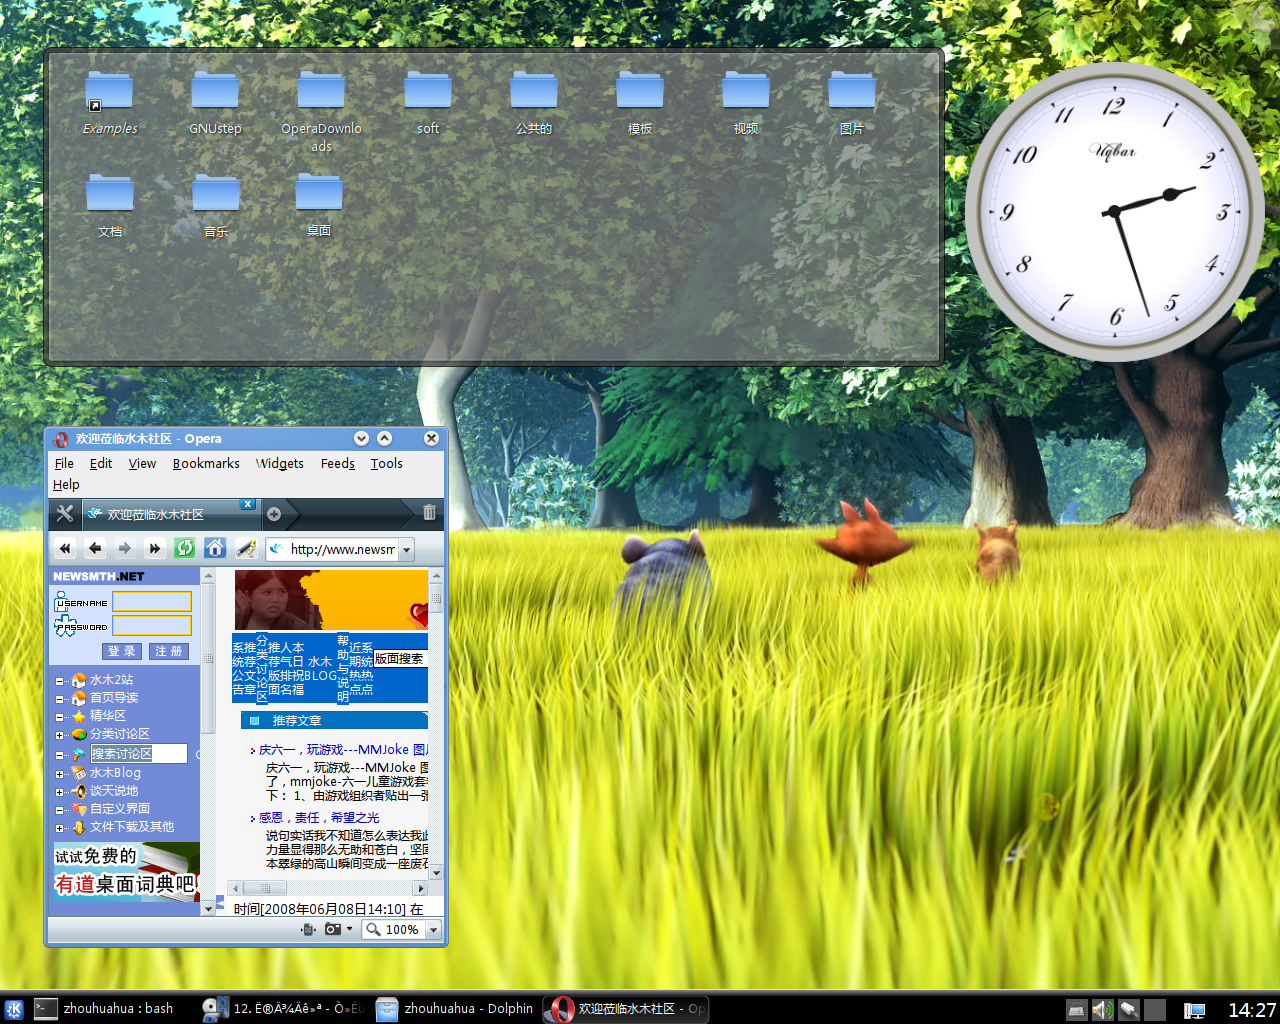The width and height of the screenshot is (1280, 1024).
Task: Click the Rewind navigation button in Opera
Action: [65, 548]
